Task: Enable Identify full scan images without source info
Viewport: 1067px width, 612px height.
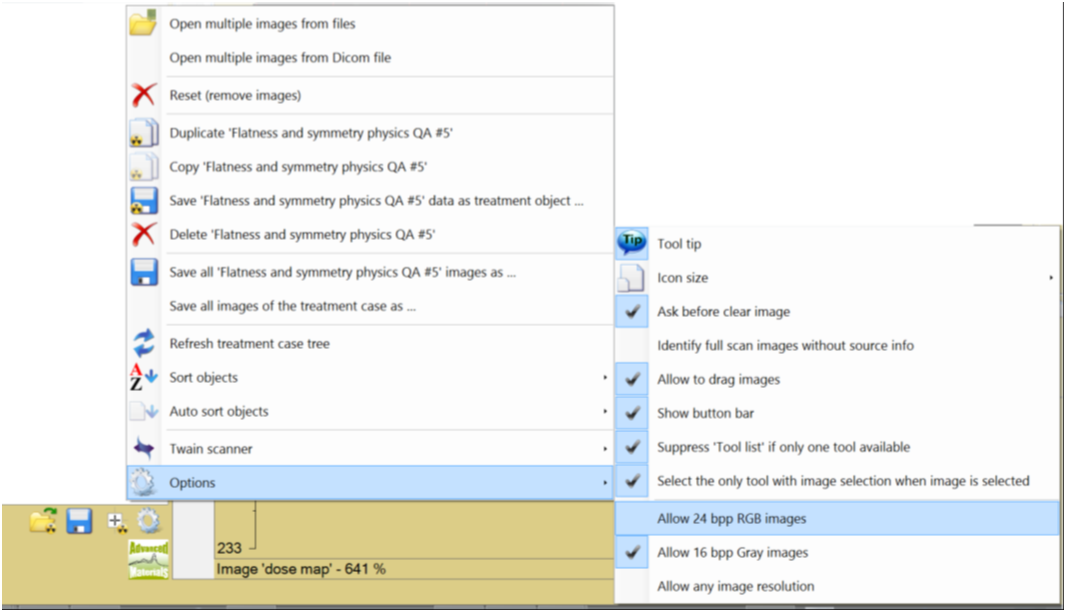Action: click(x=837, y=346)
